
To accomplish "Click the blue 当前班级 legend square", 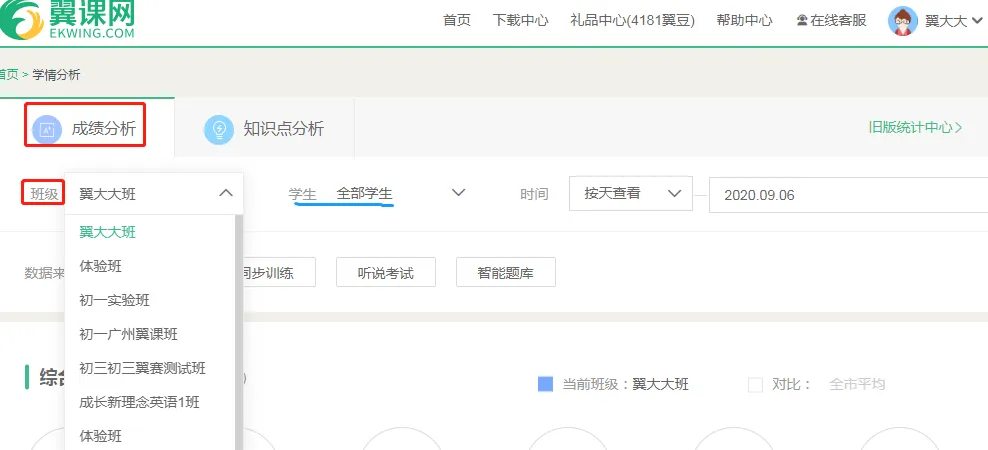I will [545, 384].
